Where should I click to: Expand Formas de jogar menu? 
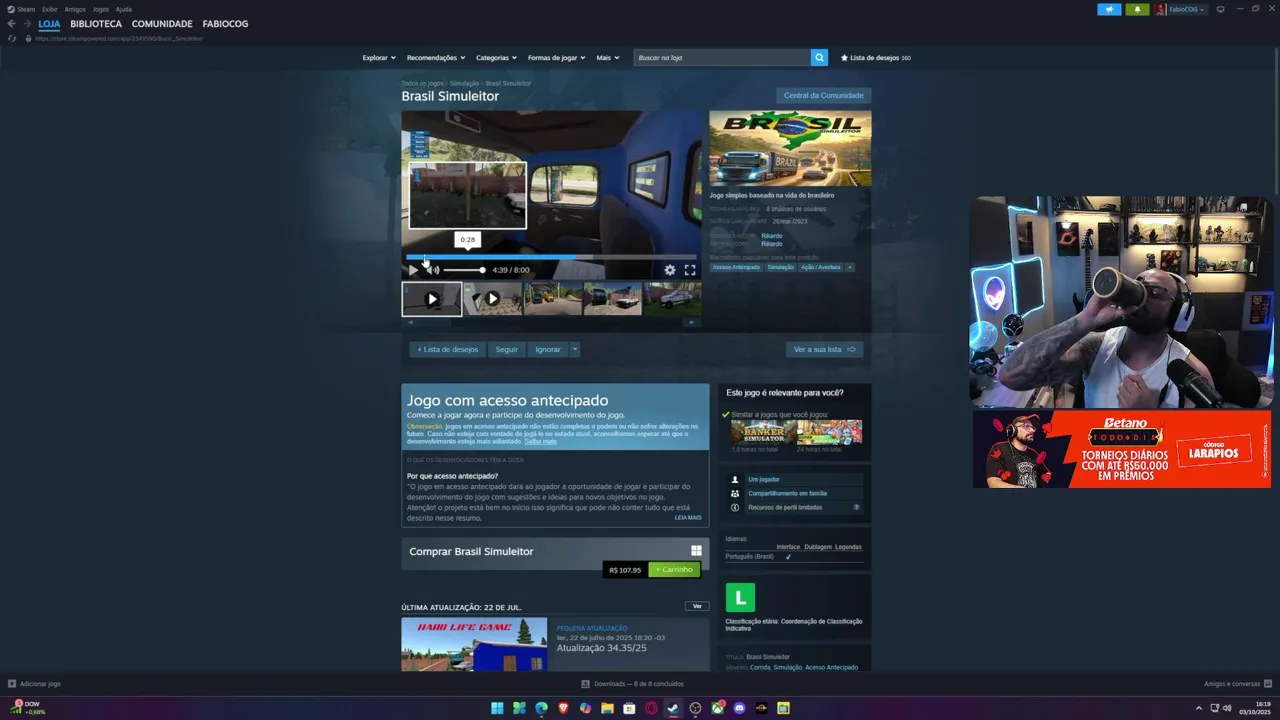(556, 58)
